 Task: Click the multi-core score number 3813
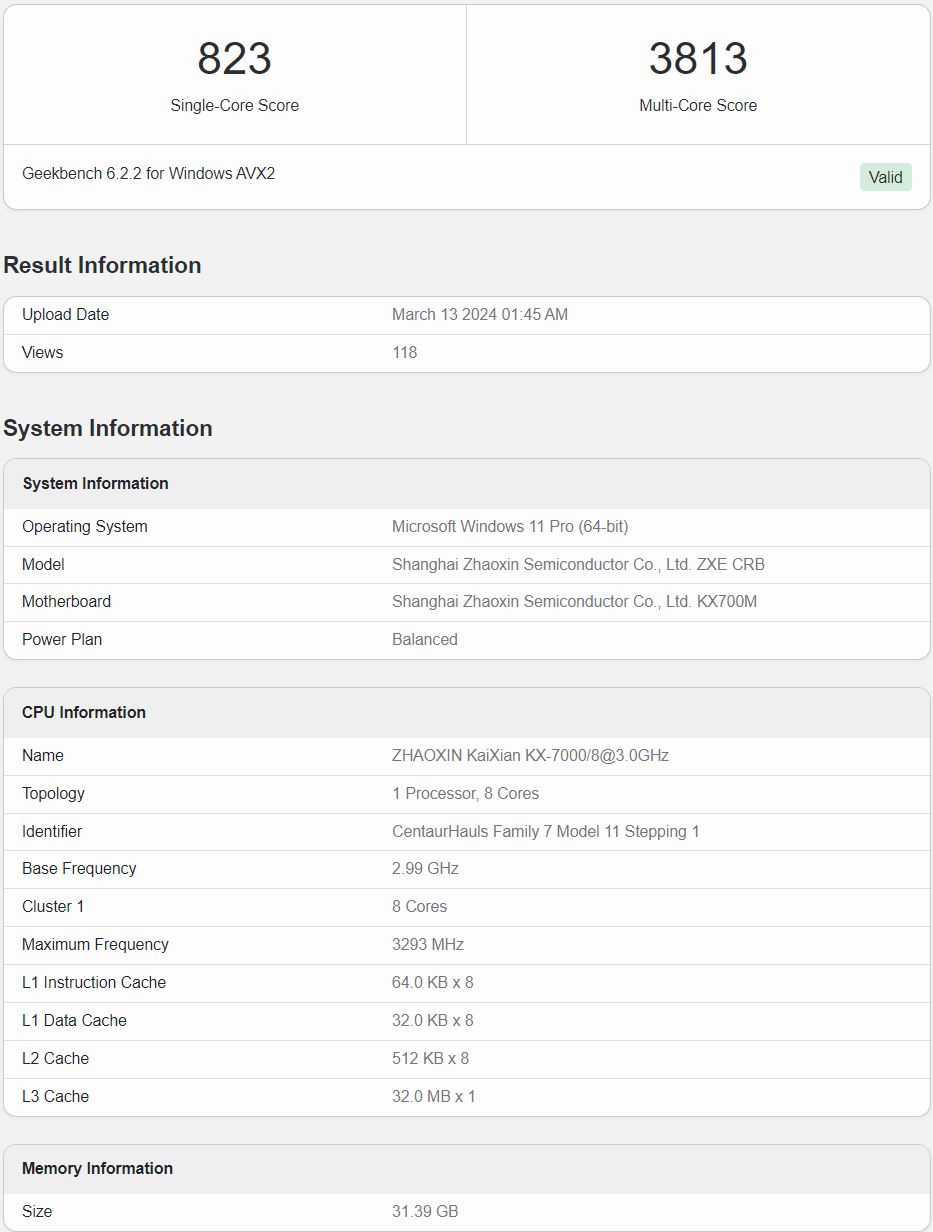point(698,59)
